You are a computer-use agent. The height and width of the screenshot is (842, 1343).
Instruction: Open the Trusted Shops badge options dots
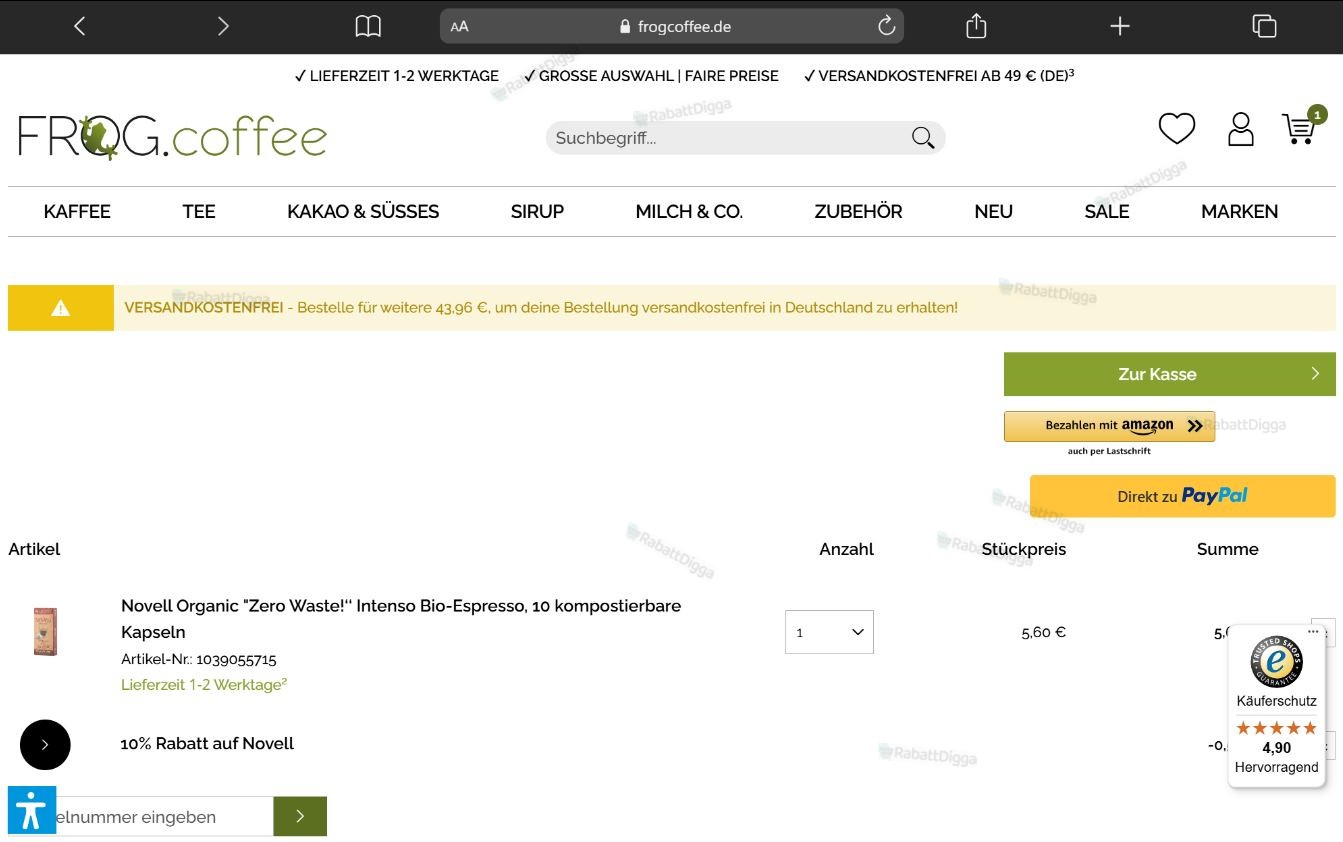pyautogui.click(x=1313, y=632)
